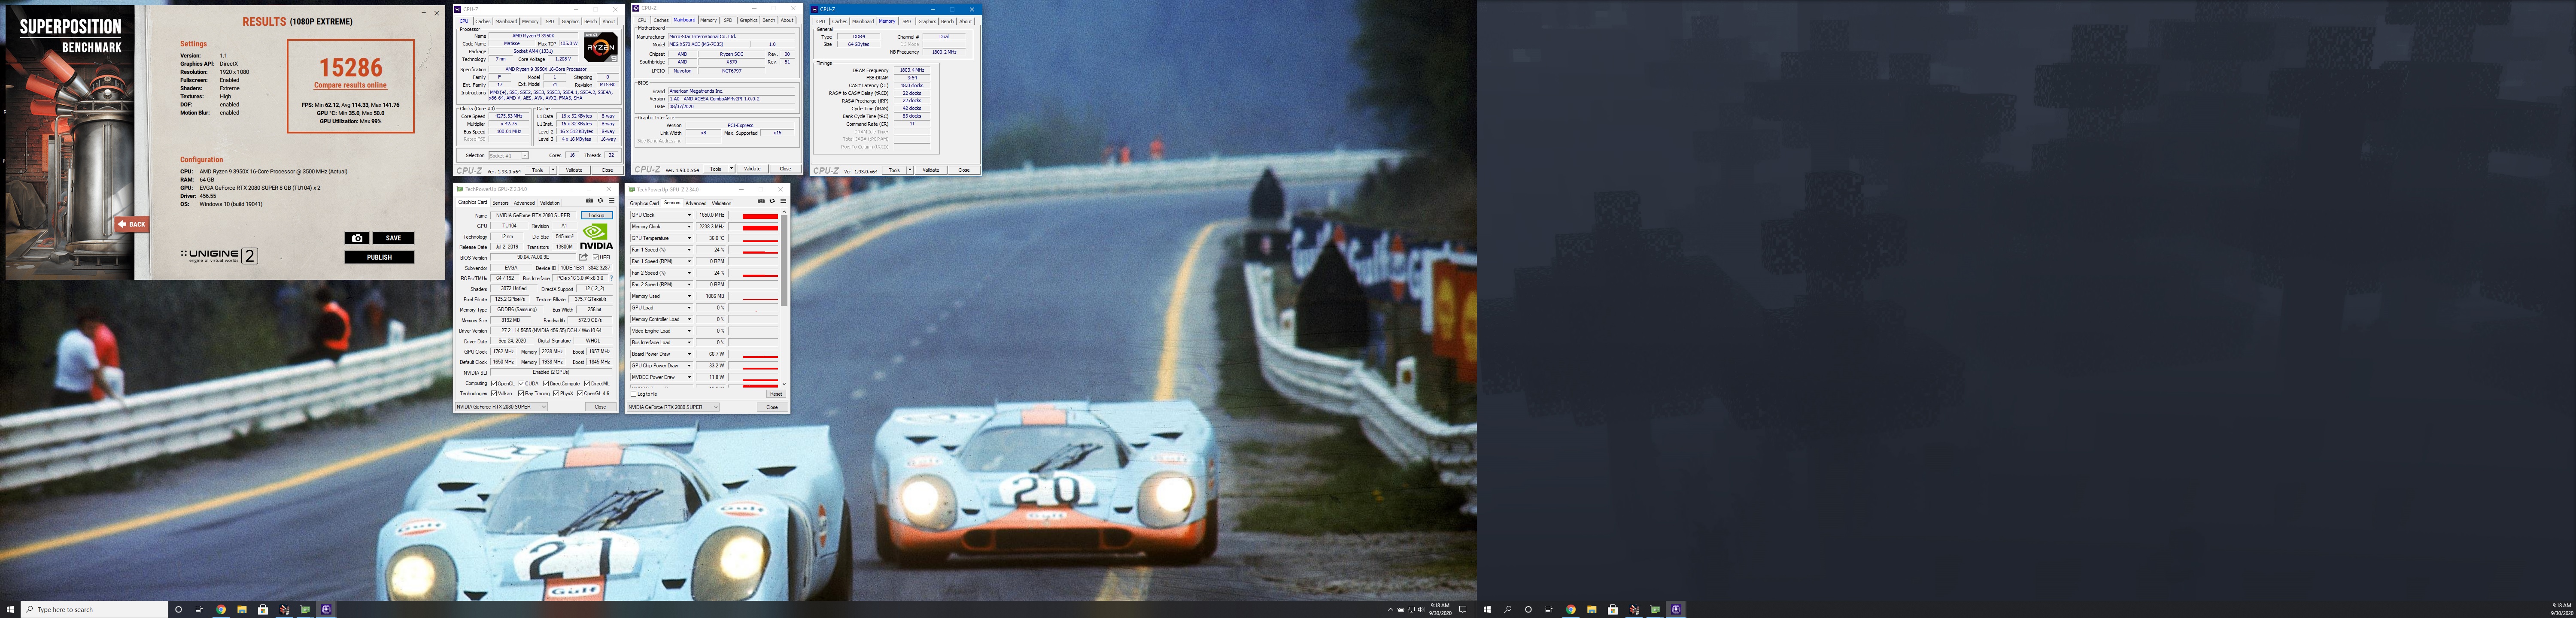
Task: Go back with the Superposition BACK button
Action: coord(132,224)
